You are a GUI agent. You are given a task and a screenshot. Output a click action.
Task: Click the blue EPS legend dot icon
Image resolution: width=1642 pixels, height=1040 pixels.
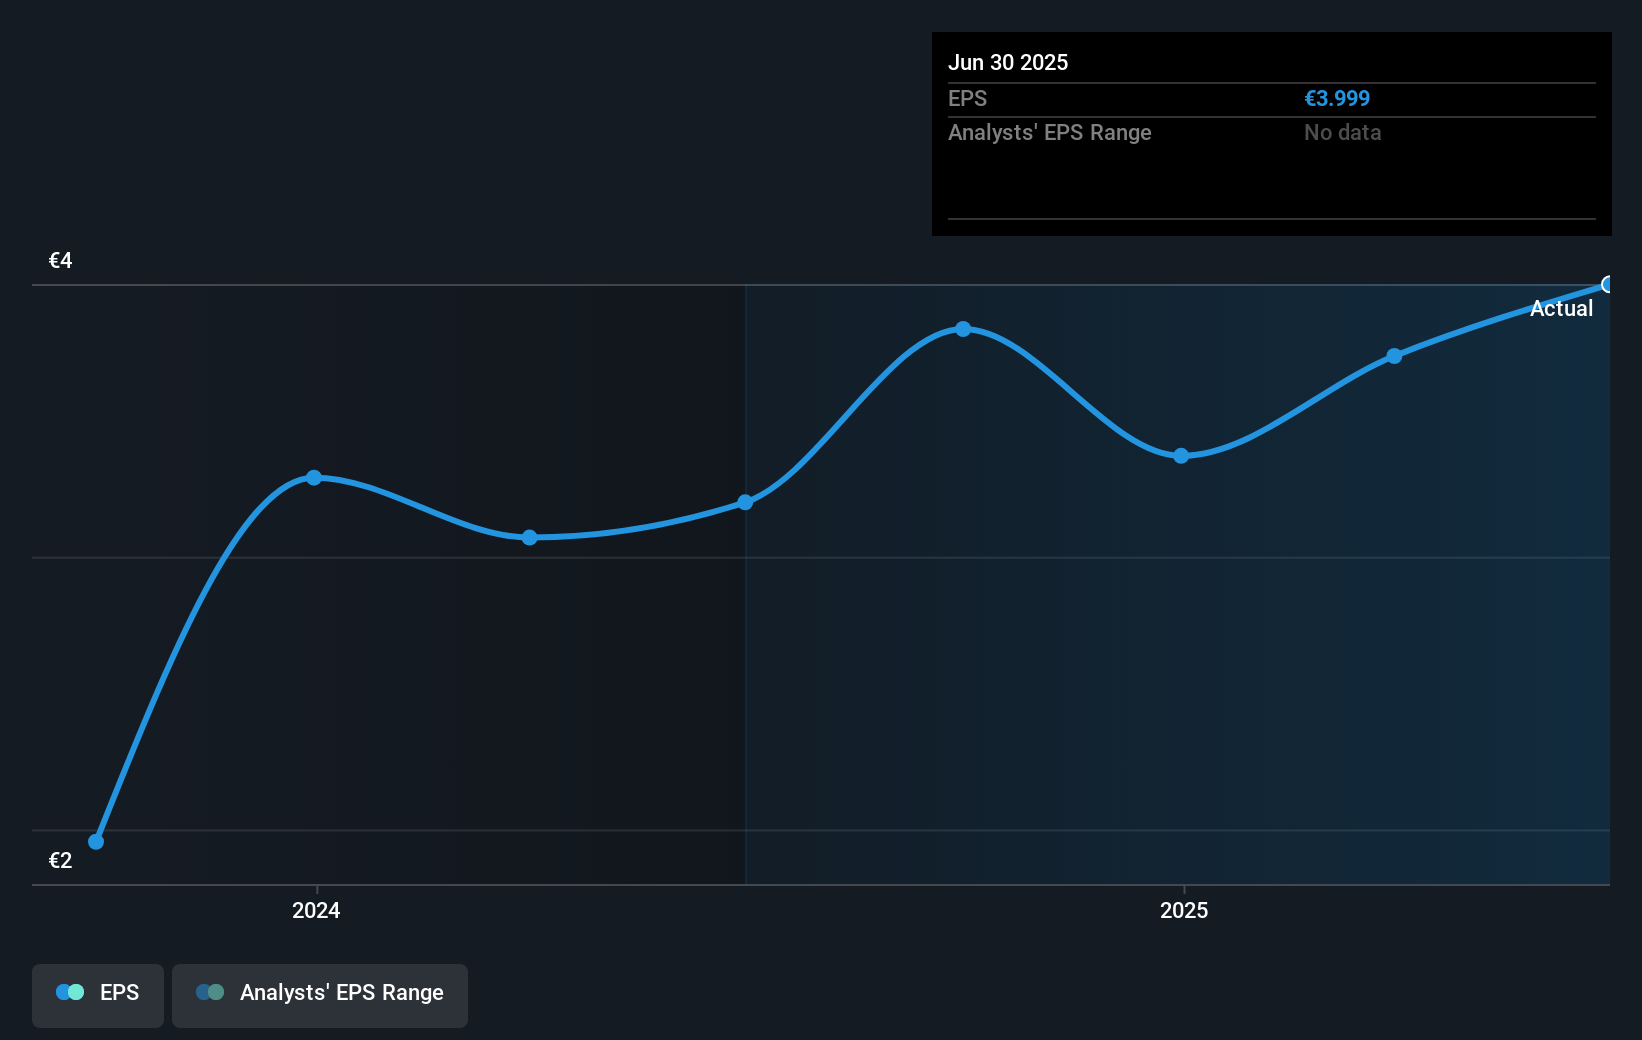tap(70, 992)
